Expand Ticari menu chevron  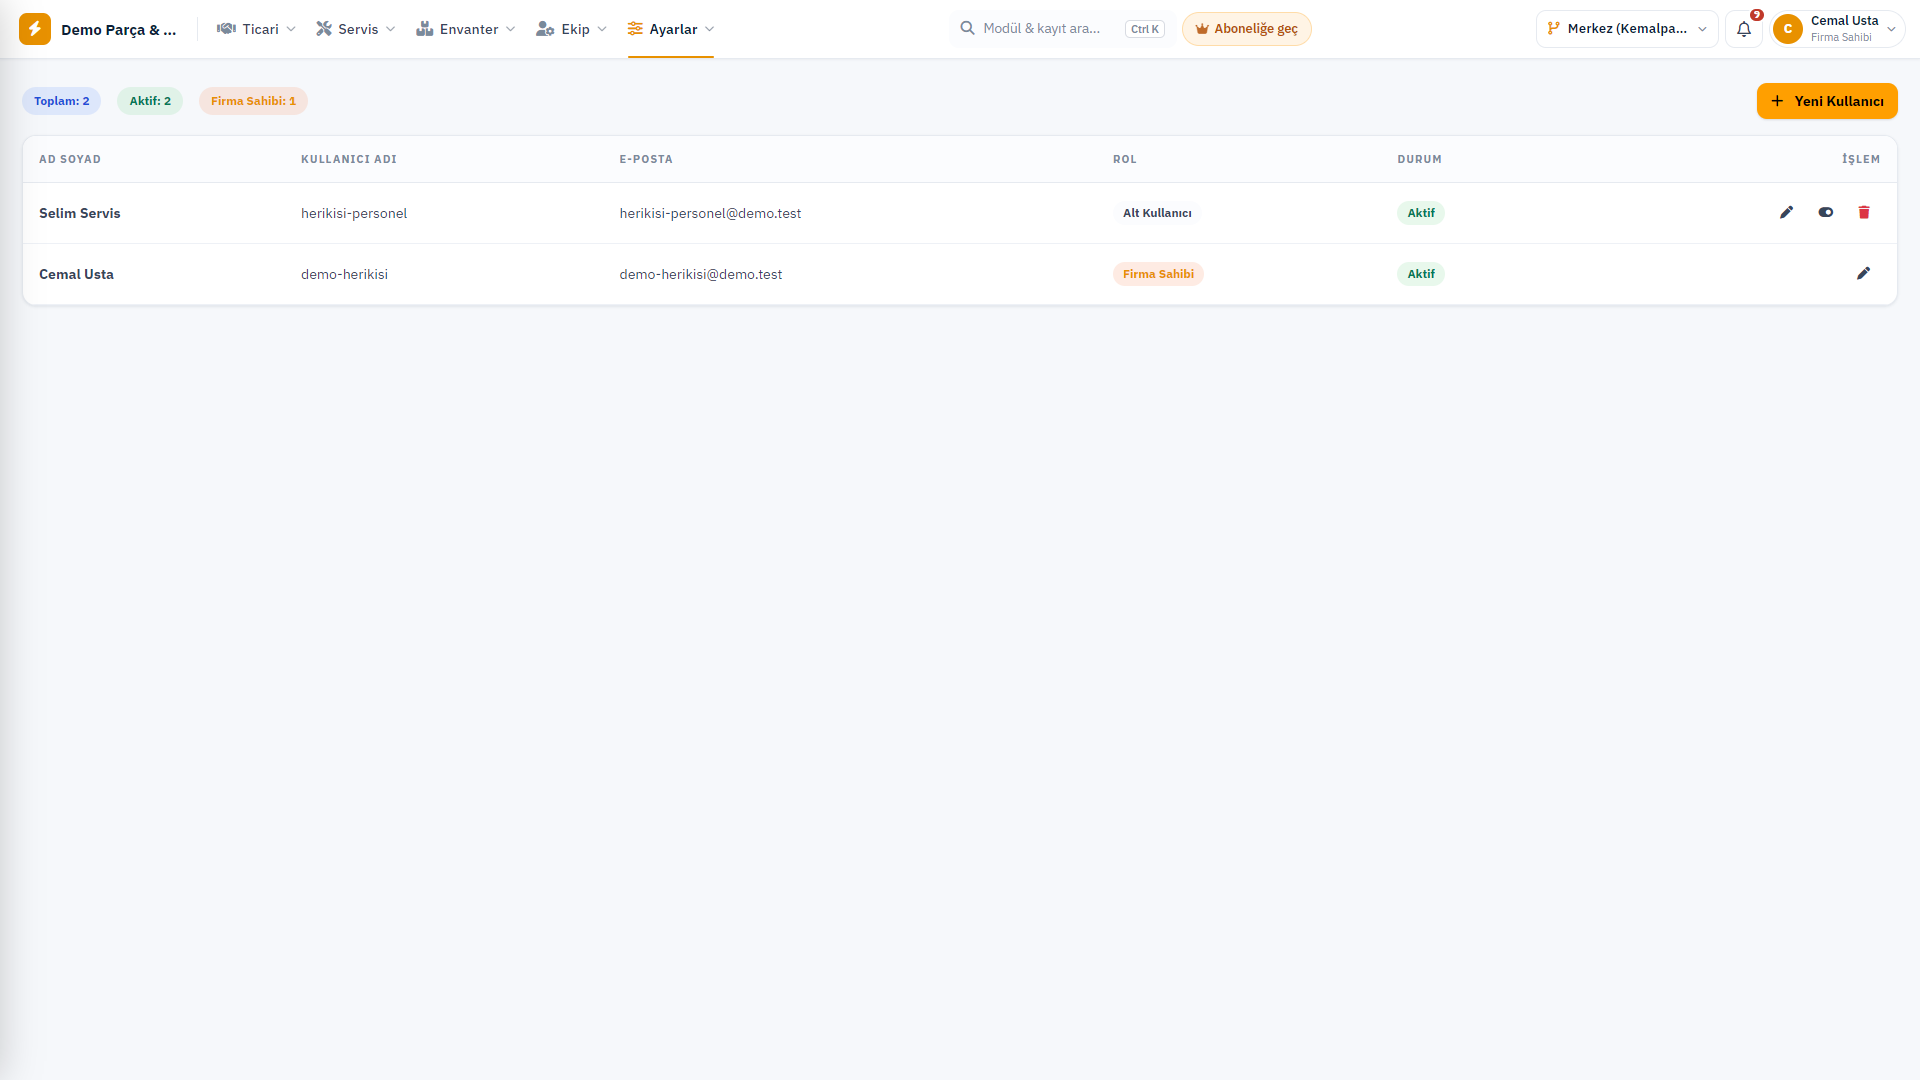click(x=291, y=29)
